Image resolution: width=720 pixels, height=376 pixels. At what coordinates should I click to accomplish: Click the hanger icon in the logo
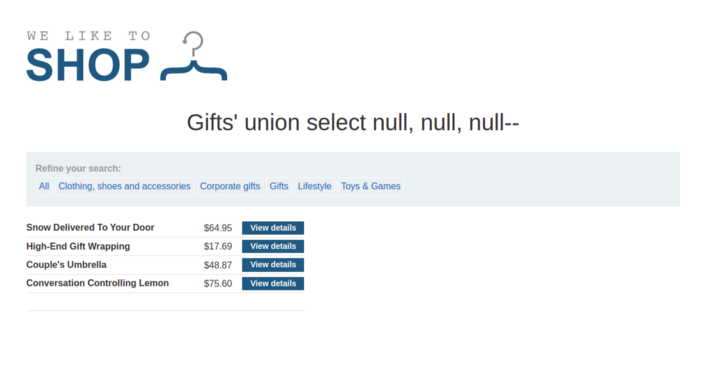(x=194, y=56)
